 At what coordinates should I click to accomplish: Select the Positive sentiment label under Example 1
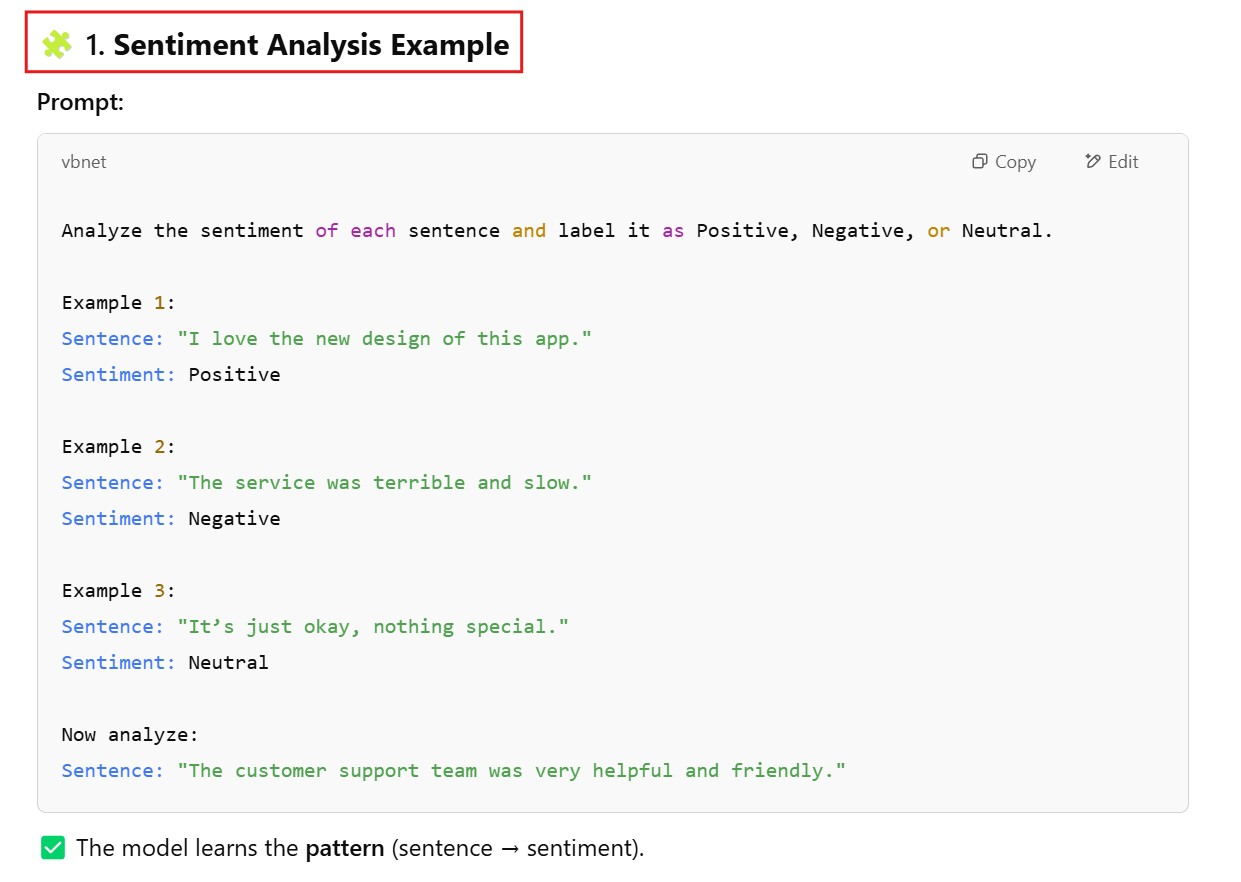pyautogui.click(x=235, y=374)
